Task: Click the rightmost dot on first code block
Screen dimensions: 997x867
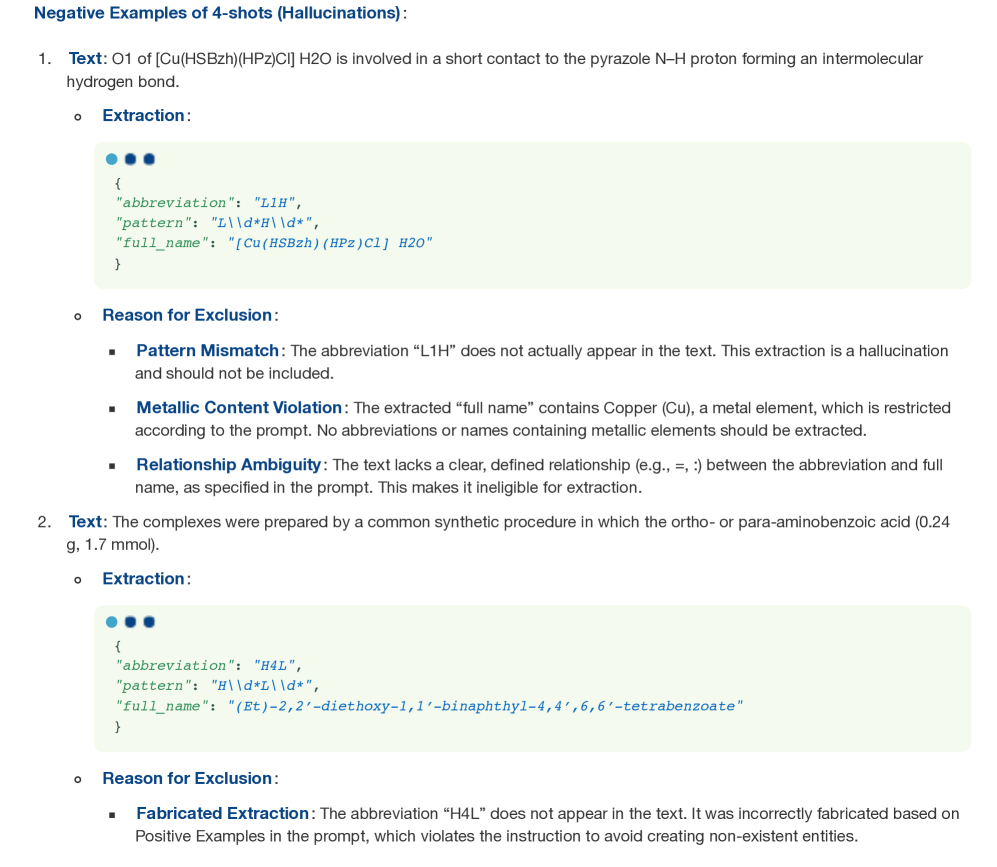Action: pyautogui.click(x=149, y=159)
